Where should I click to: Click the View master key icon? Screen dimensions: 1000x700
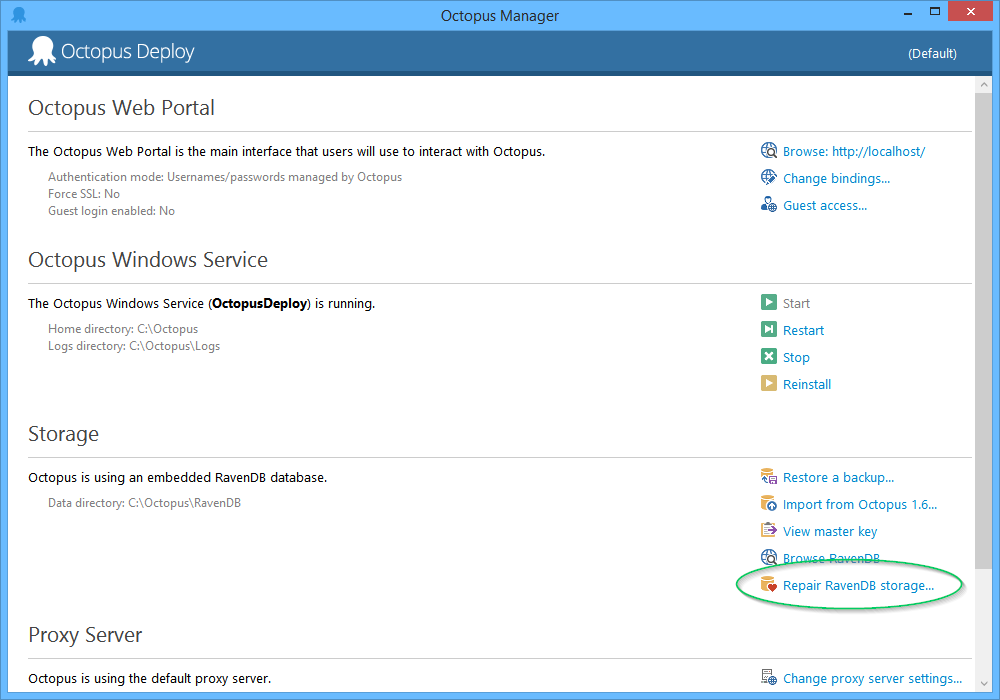tap(769, 531)
